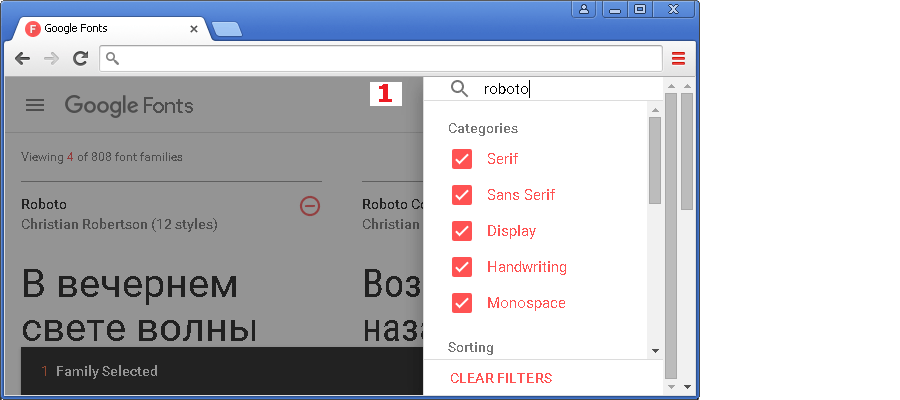This screenshot has height=400, width=900.
Task: Remove Roboto with the minus circle icon
Action: click(x=310, y=206)
